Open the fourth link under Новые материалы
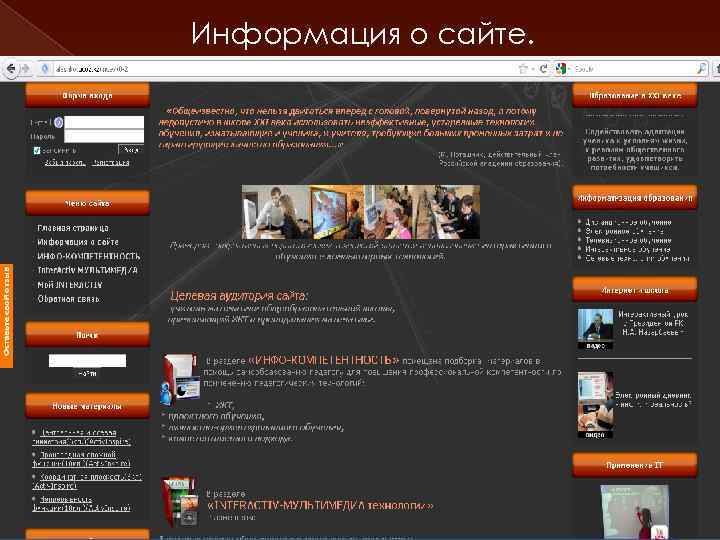The width and height of the screenshot is (720, 540). [x=81, y=503]
